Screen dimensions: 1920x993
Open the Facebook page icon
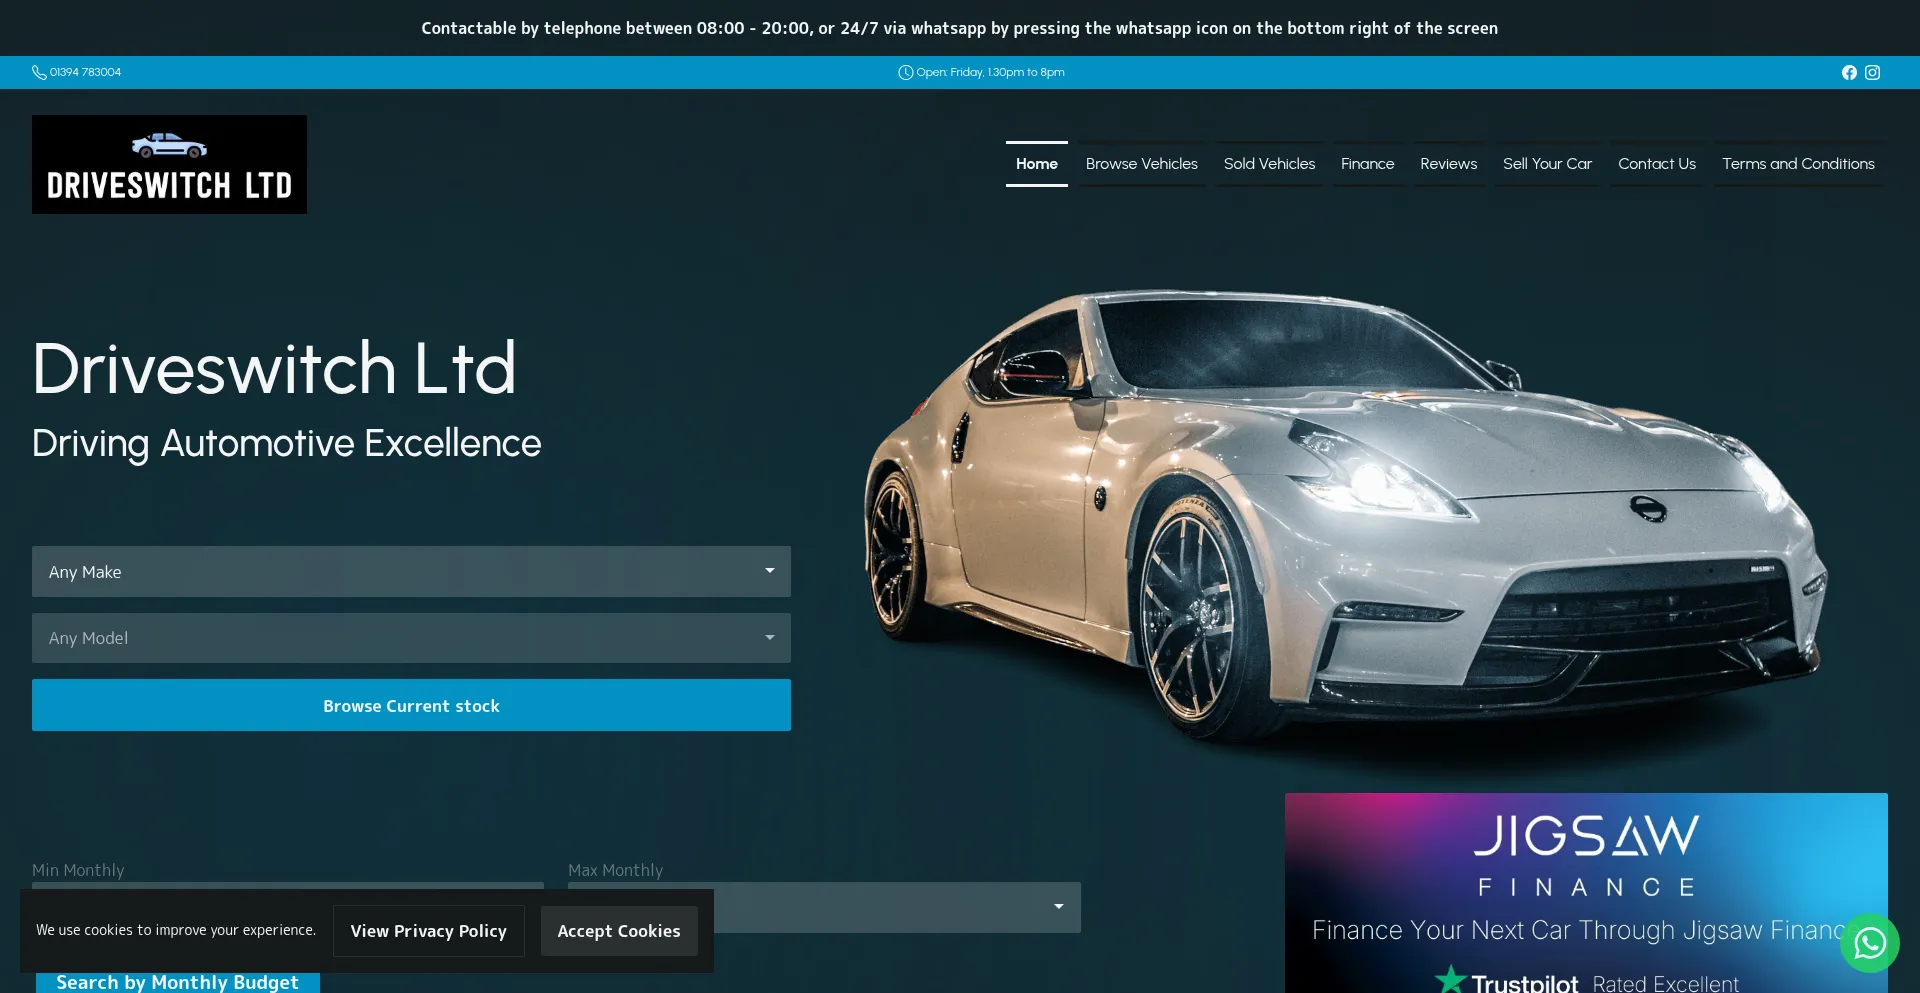tap(1849, 72)
